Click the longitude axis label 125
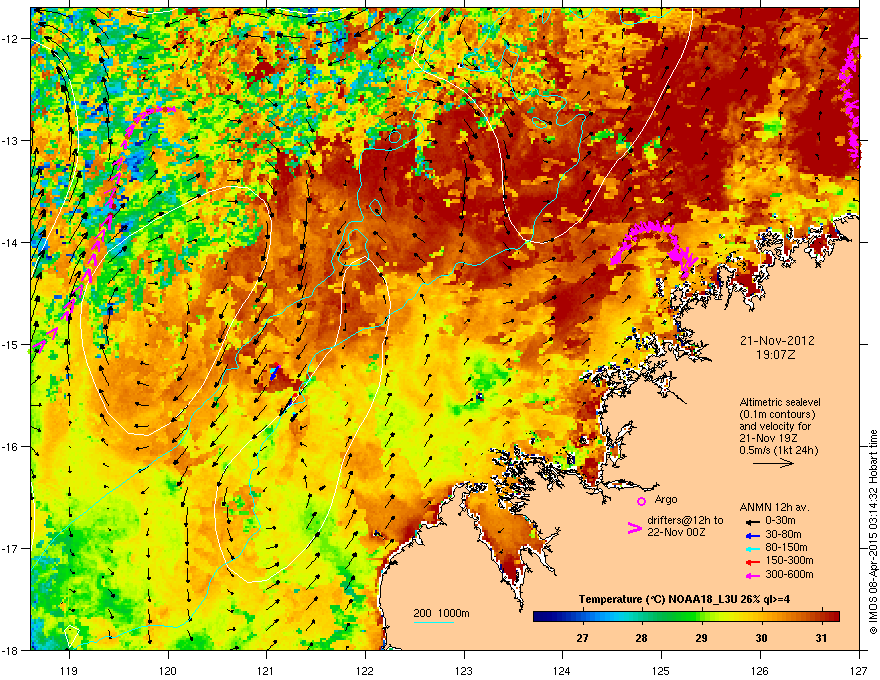The height and width of the screenshot is (680, 880). tap(661, 670)
